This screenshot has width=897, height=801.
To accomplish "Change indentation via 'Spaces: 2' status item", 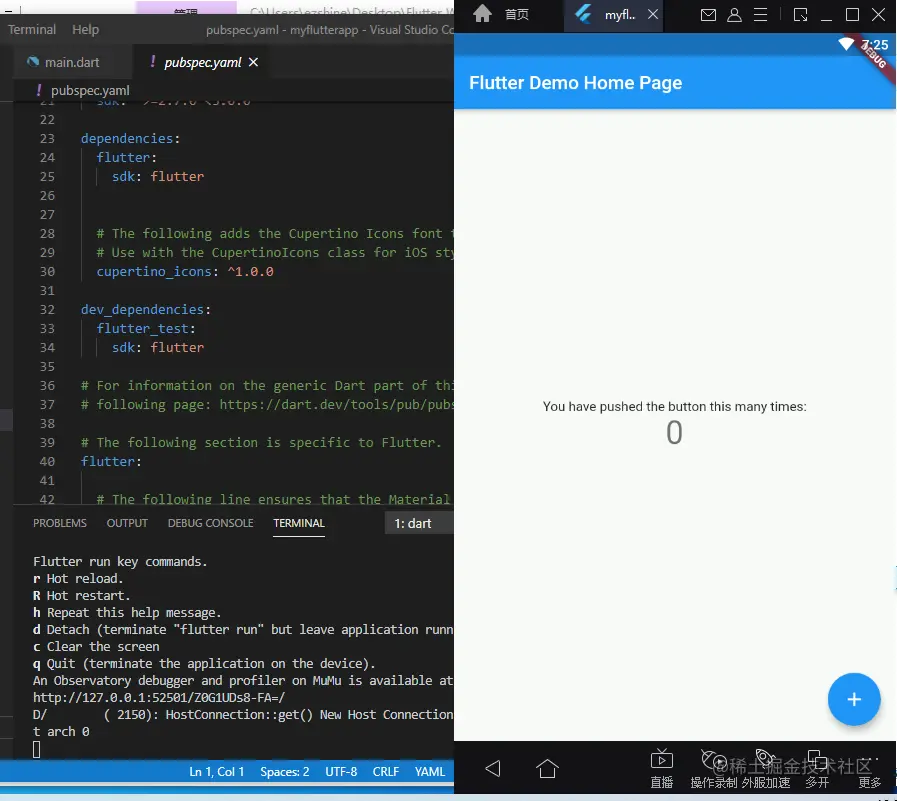I will pos(284,772).
